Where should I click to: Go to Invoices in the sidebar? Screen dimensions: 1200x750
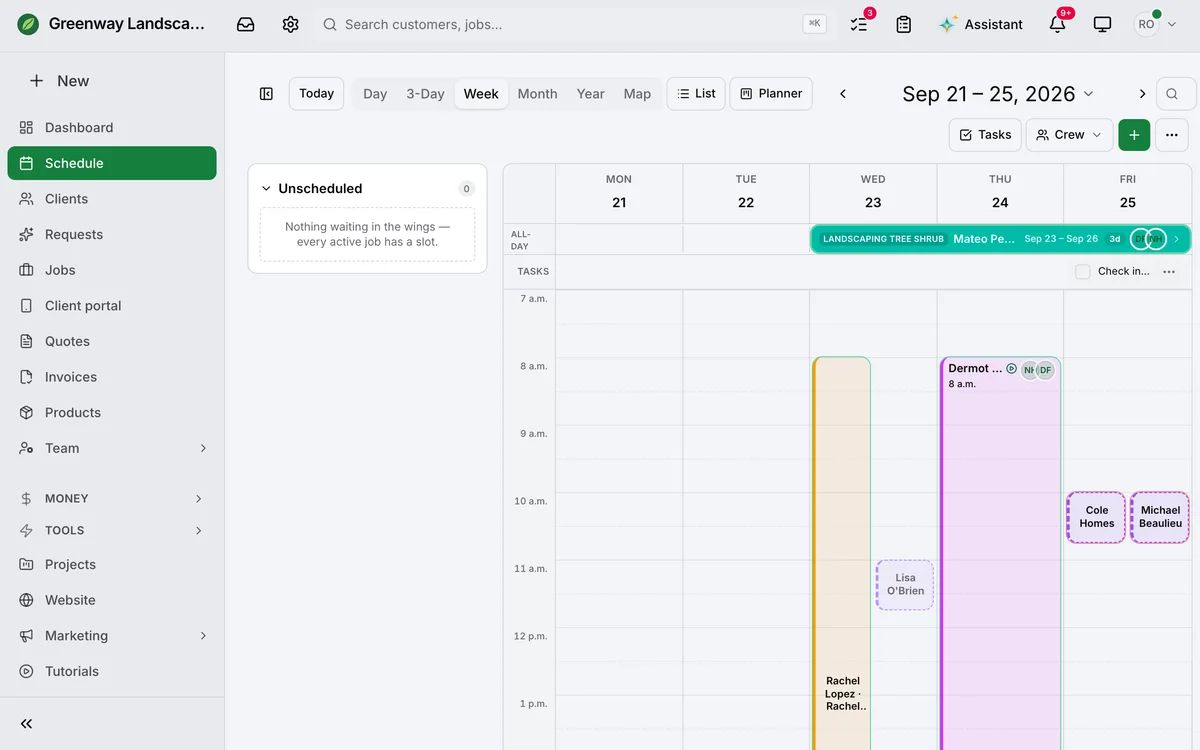[x=112, y=378]
